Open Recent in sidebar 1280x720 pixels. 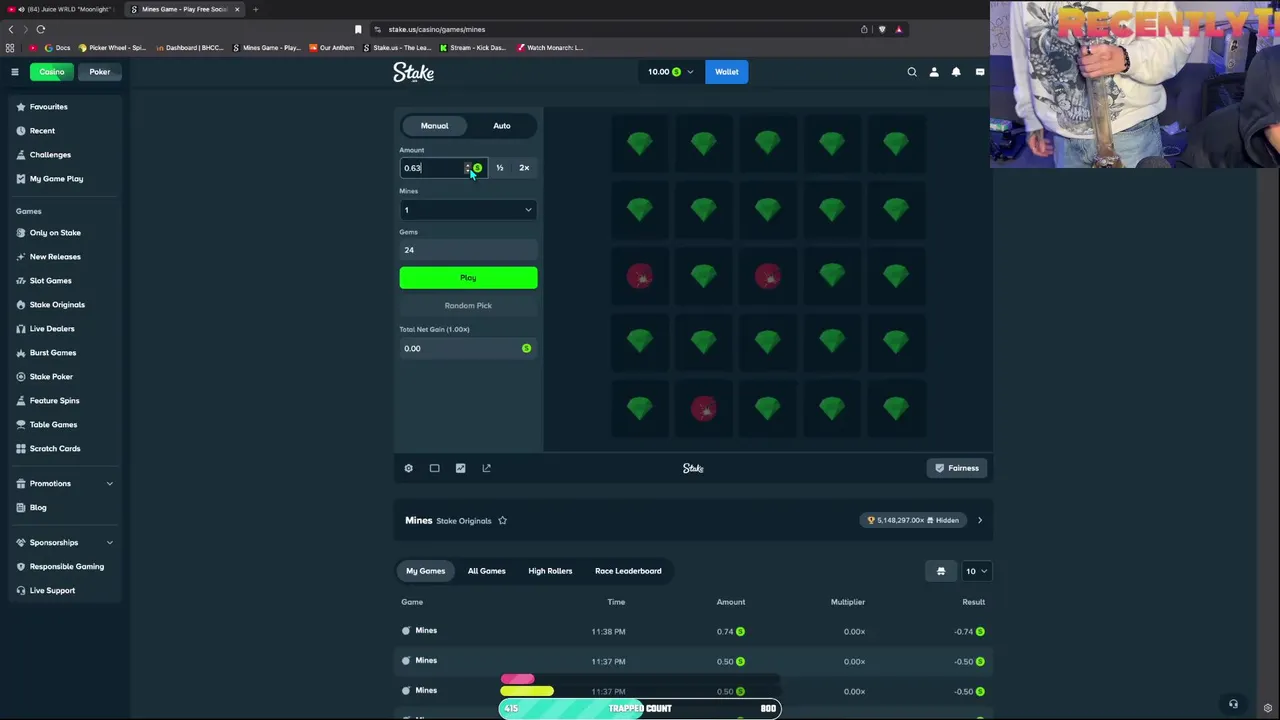(x=42, y=131)
